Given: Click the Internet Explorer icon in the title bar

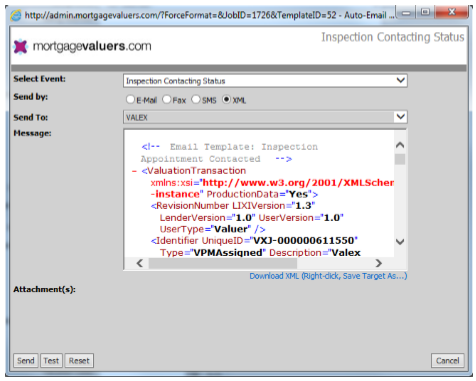Looking at the screenshot, I should click(15, 15).
